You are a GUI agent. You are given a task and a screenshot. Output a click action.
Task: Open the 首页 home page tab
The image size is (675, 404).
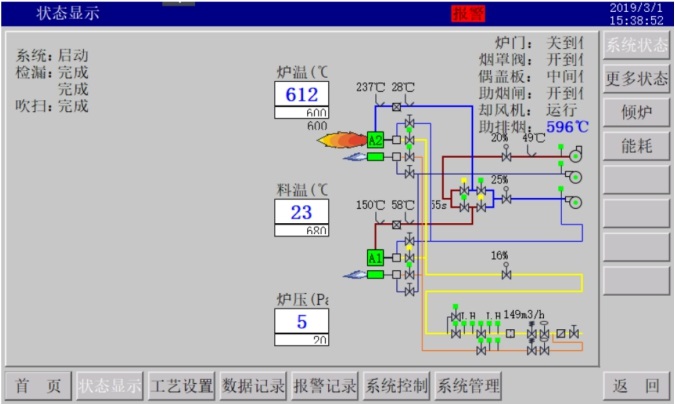pos(38,385)
